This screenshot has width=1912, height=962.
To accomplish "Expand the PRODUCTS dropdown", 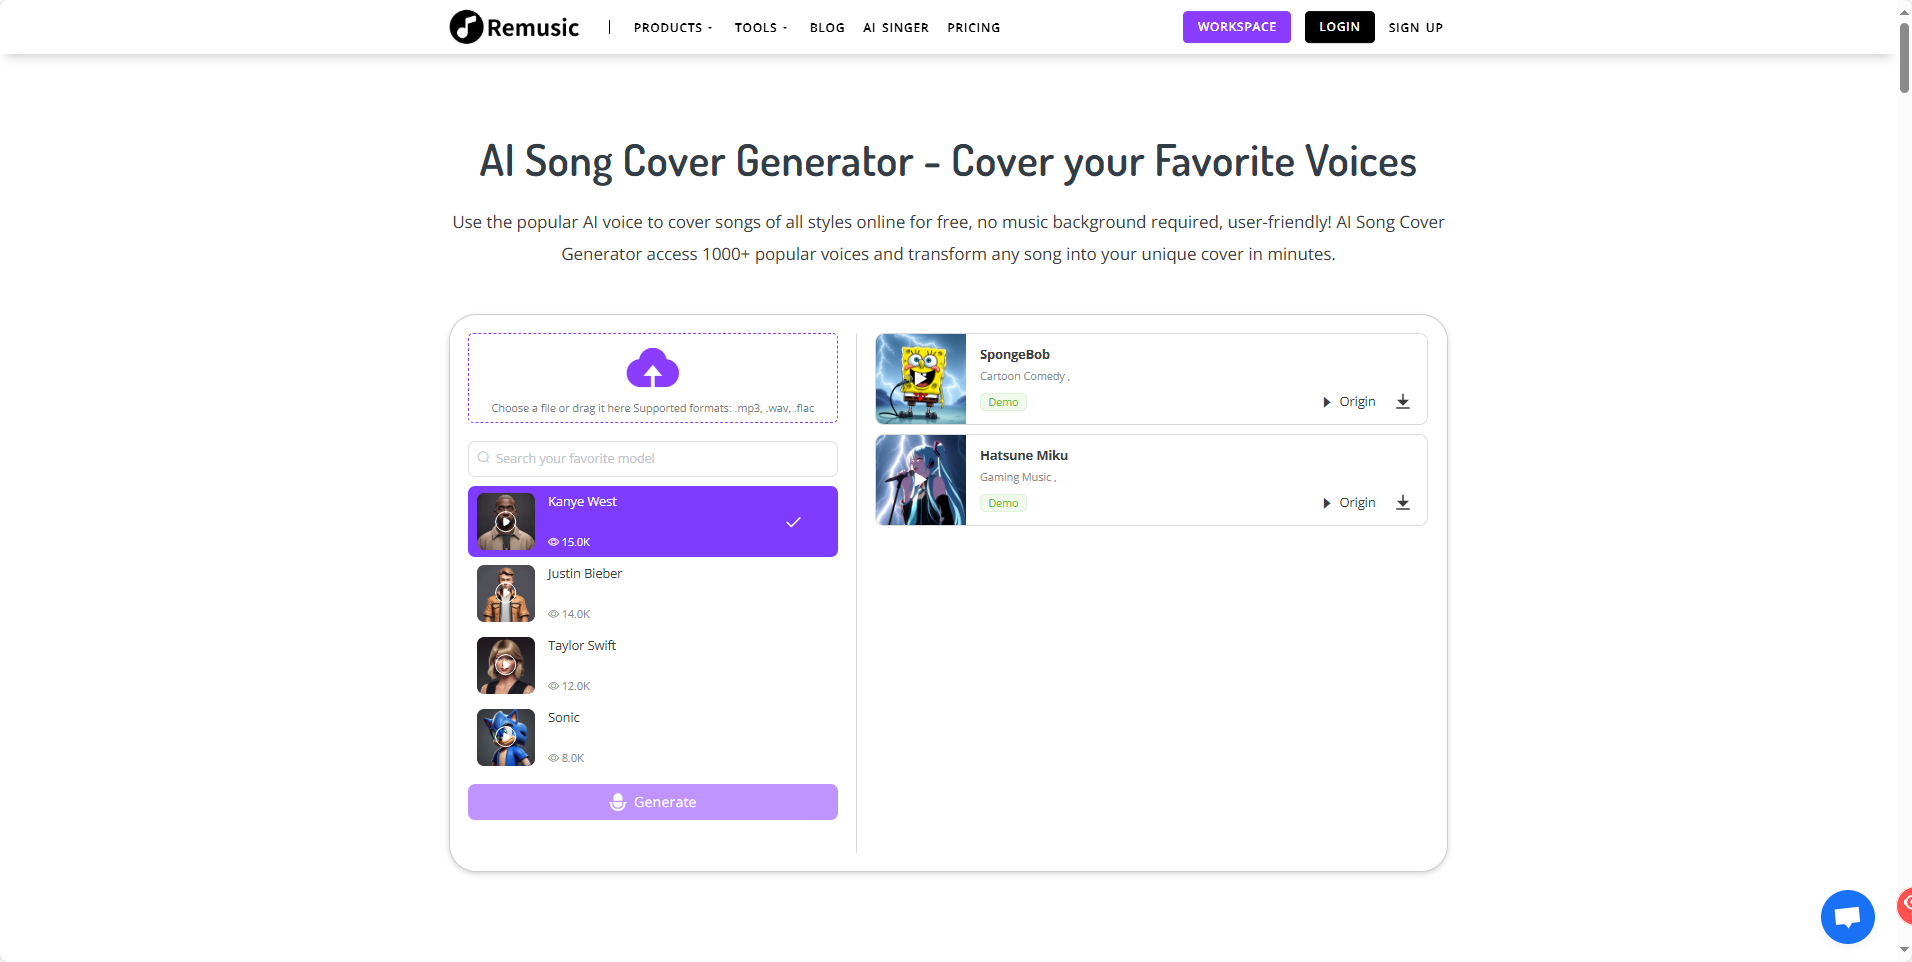I will click(672, 27).
